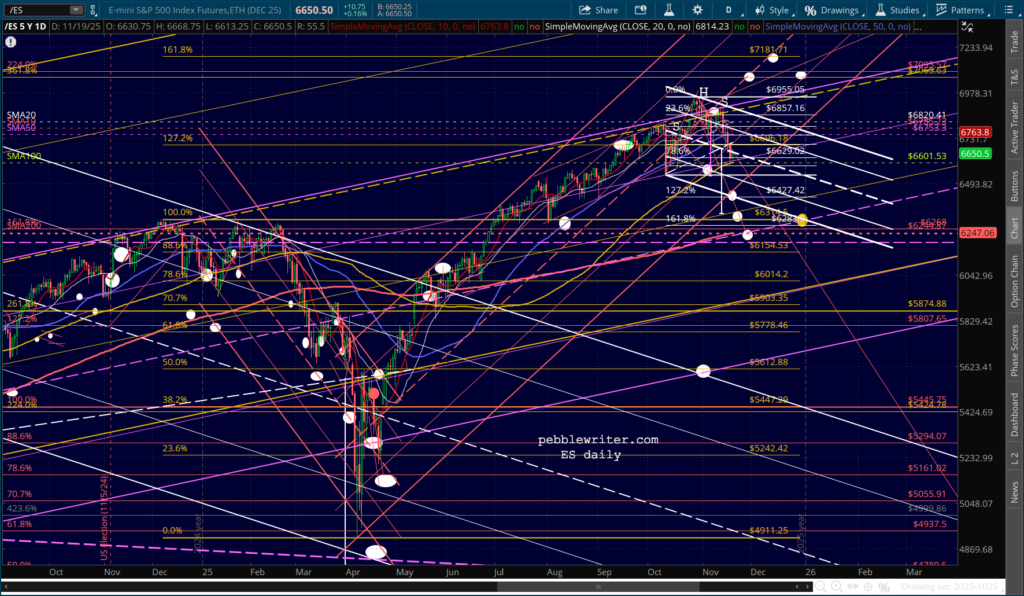Open chart settings gear icon
This screenshot has width=1024, height=596.
pos(697,10)
